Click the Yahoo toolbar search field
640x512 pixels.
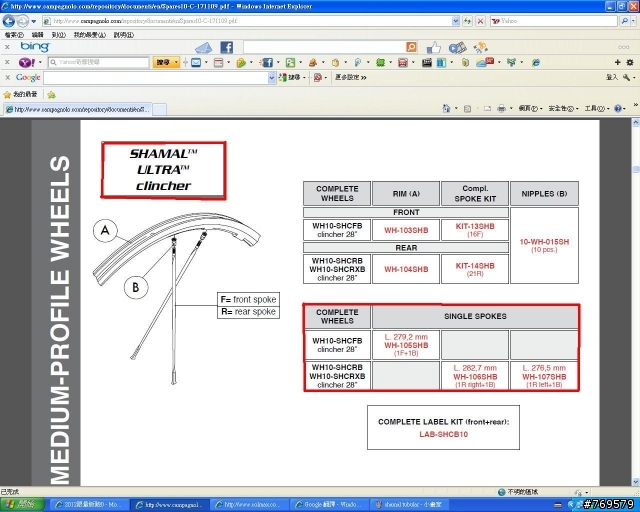[x=99, y=62]
